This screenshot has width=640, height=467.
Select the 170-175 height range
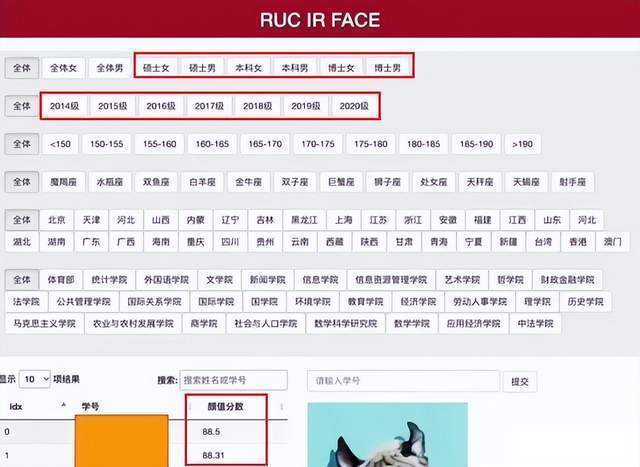pyautogui.click(x=318, y=144)
